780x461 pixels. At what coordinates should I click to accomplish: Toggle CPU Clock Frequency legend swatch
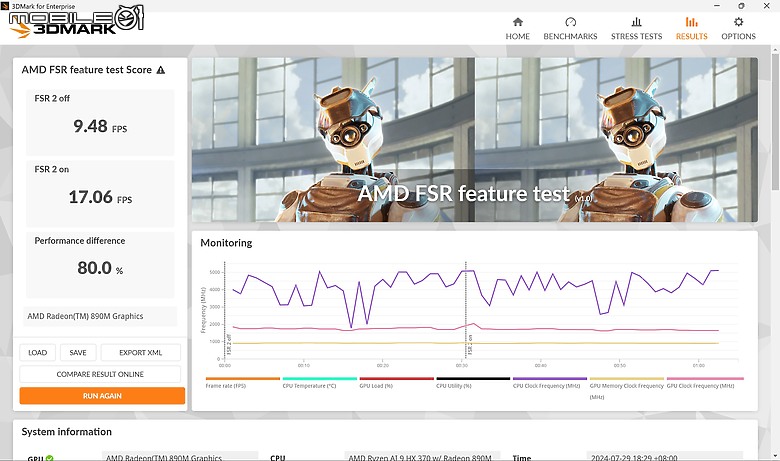click(550, 378)
